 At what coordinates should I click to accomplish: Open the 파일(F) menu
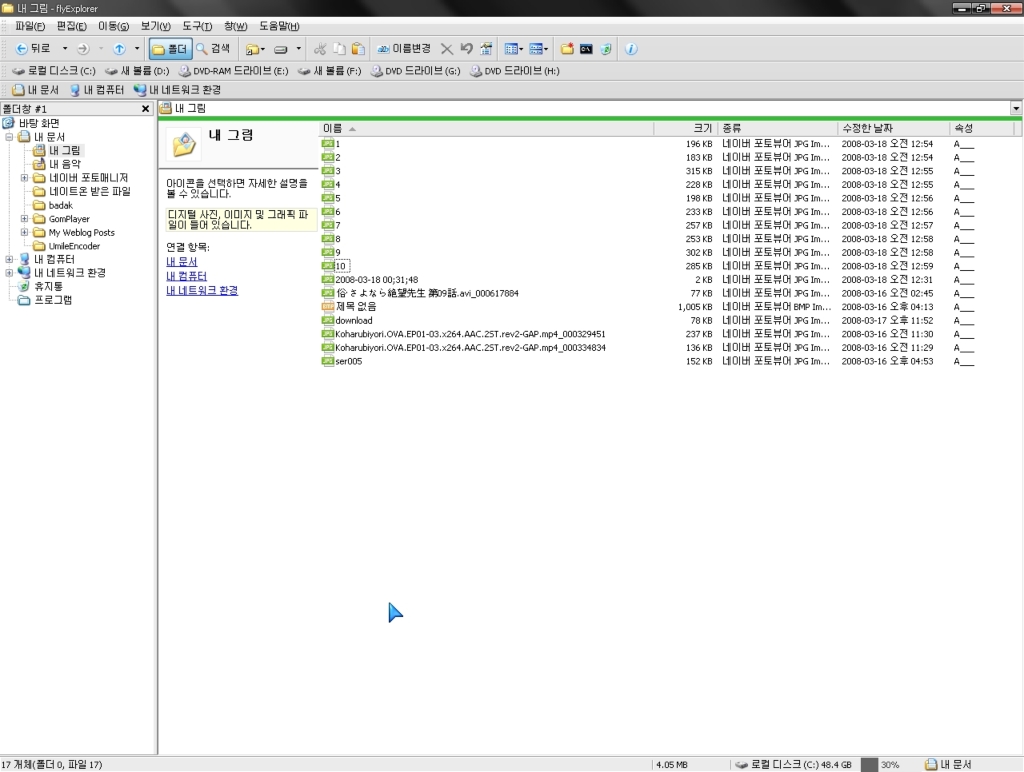[x=30, y=26]
